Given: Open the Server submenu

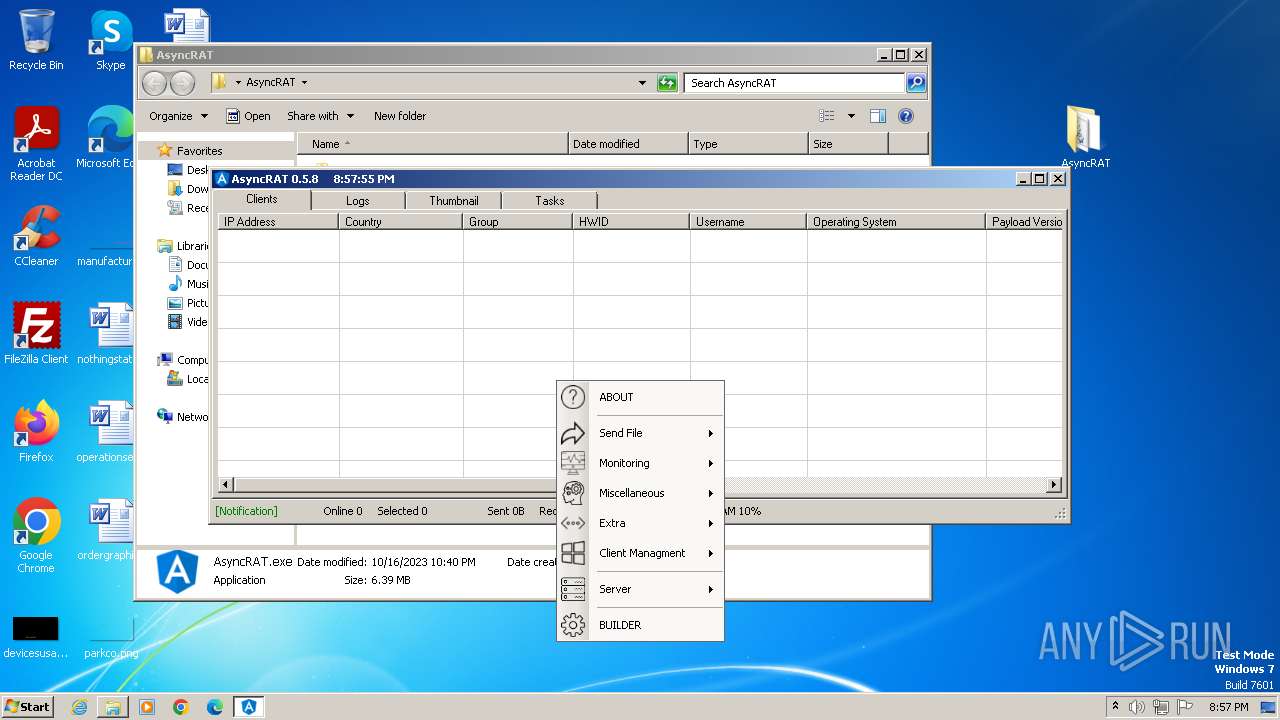Looking at the screenshot, I should point(640,589).
